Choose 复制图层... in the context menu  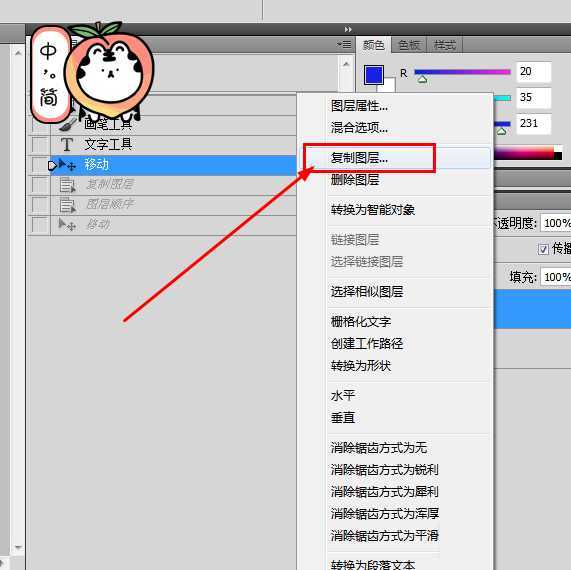pyautogui.click(x=359, y=158)
